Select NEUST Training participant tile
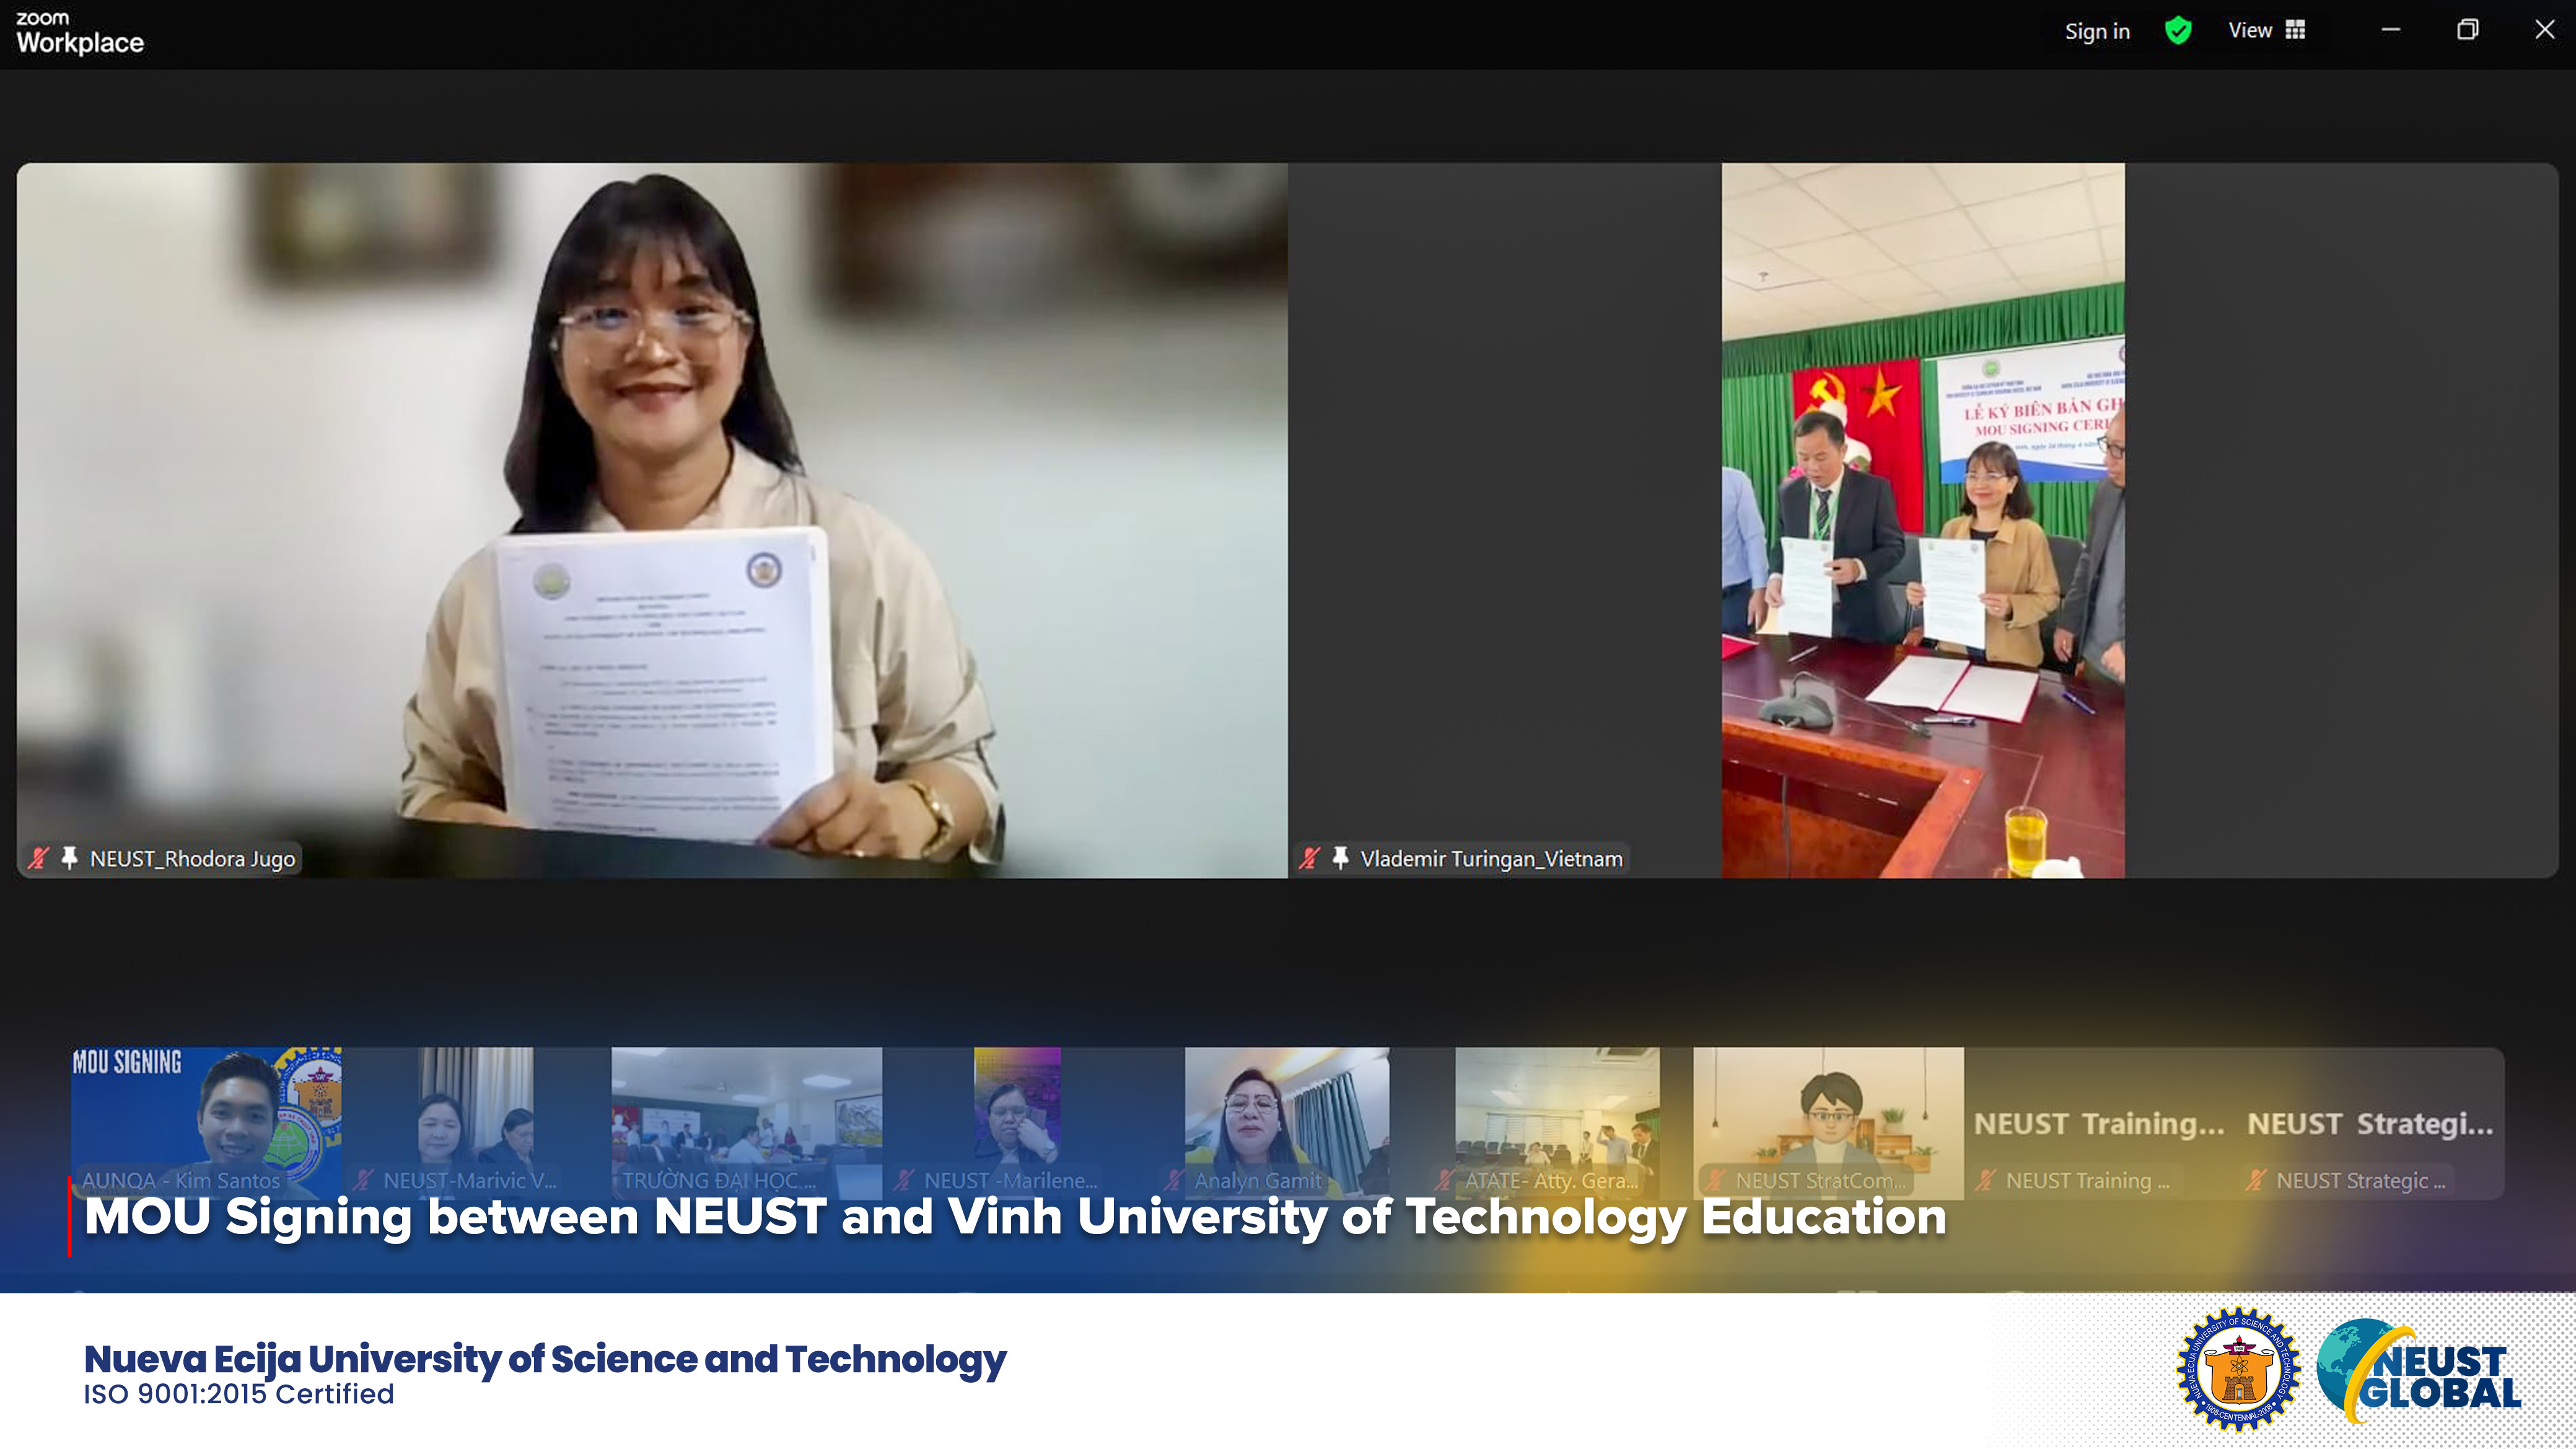Viewport: 2576px width, 1449px height. coord(2099,1123)
